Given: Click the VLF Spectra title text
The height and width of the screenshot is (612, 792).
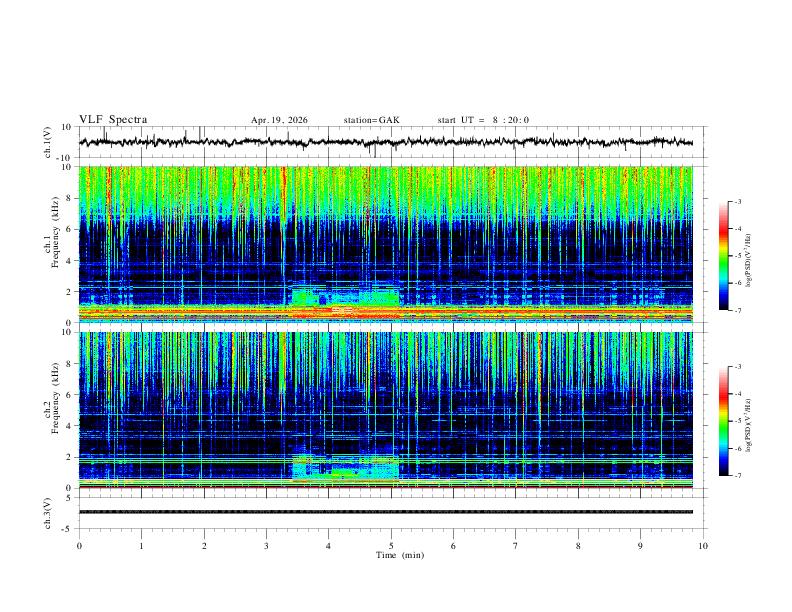Looking at the screenshot, I should (113, 120).
